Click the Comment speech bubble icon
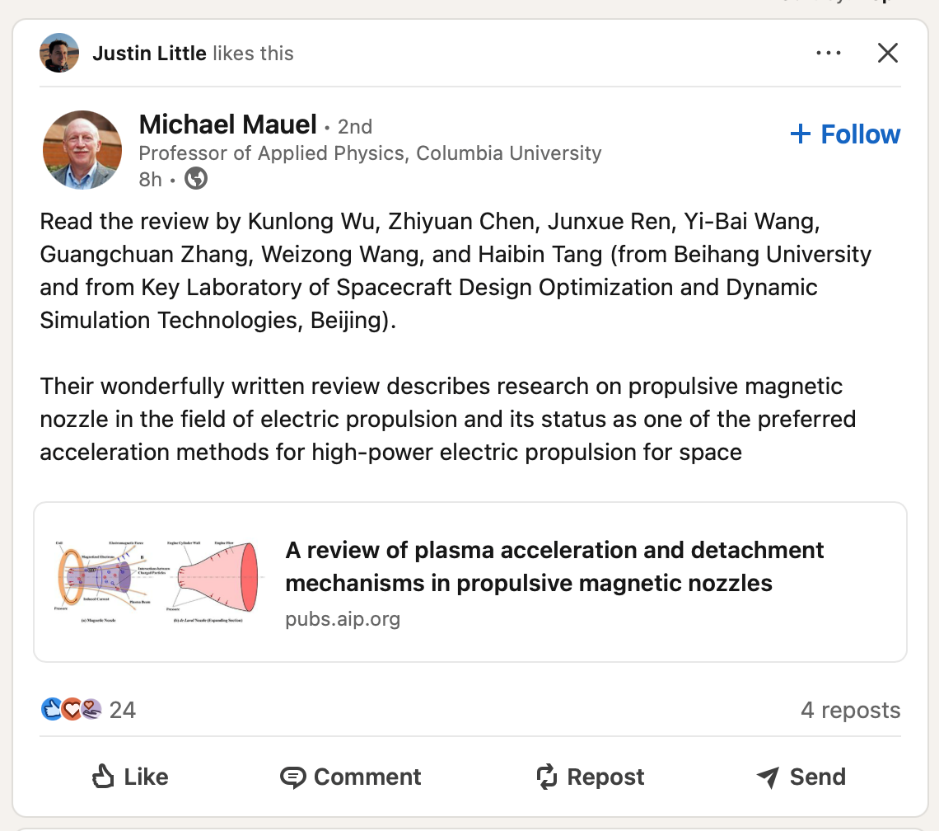 [x=292, y=777]
